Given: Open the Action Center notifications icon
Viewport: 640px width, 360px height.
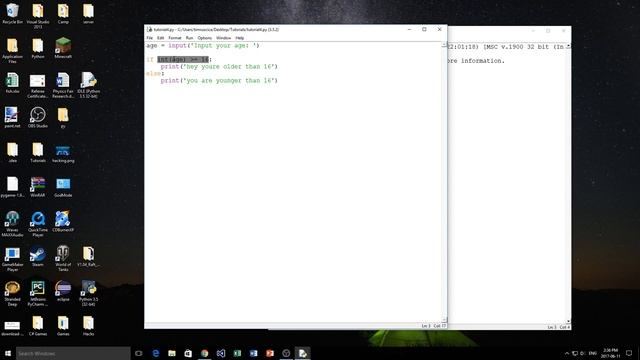Looking at the screenshot, I should (x=629, y=353).
